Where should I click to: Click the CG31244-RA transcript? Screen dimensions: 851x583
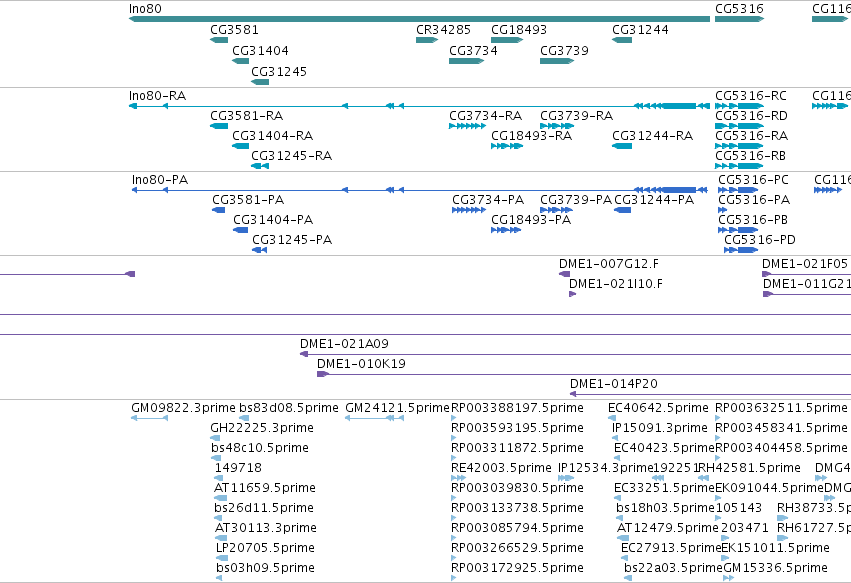point(622,146)
